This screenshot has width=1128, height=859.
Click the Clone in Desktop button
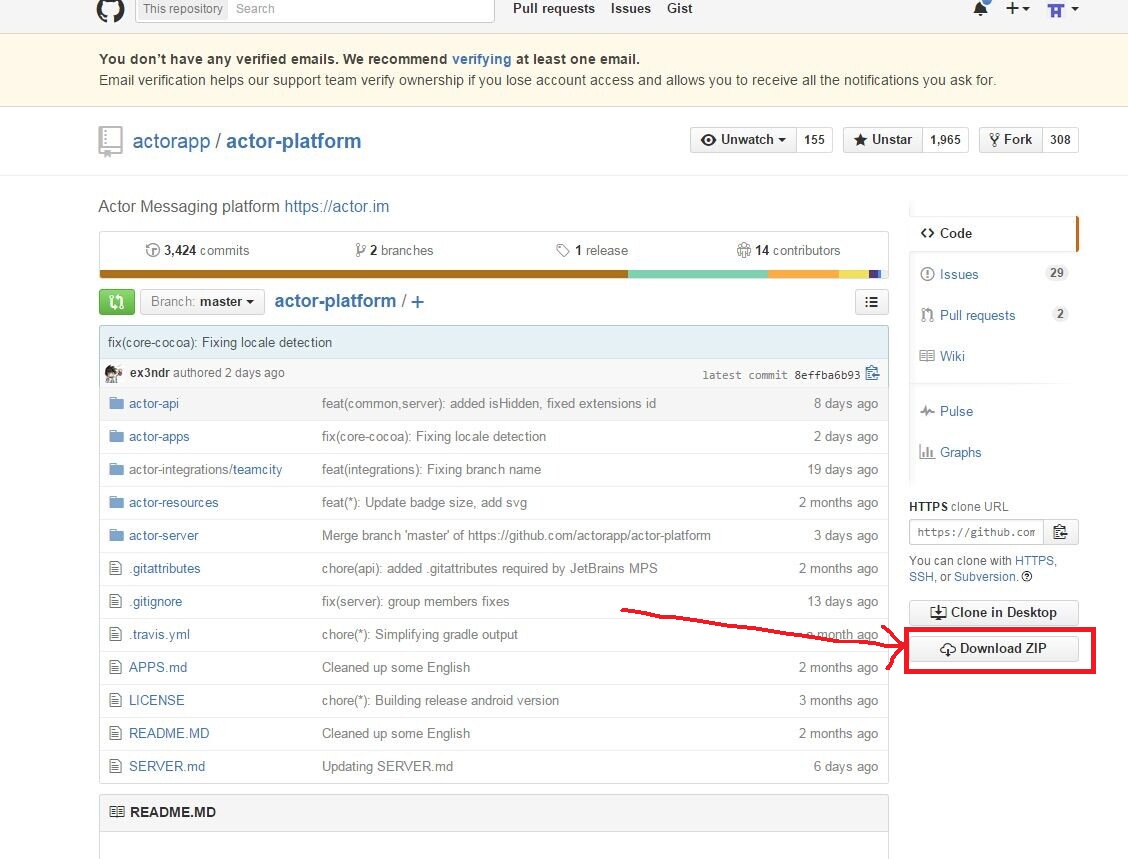[993, 613]
